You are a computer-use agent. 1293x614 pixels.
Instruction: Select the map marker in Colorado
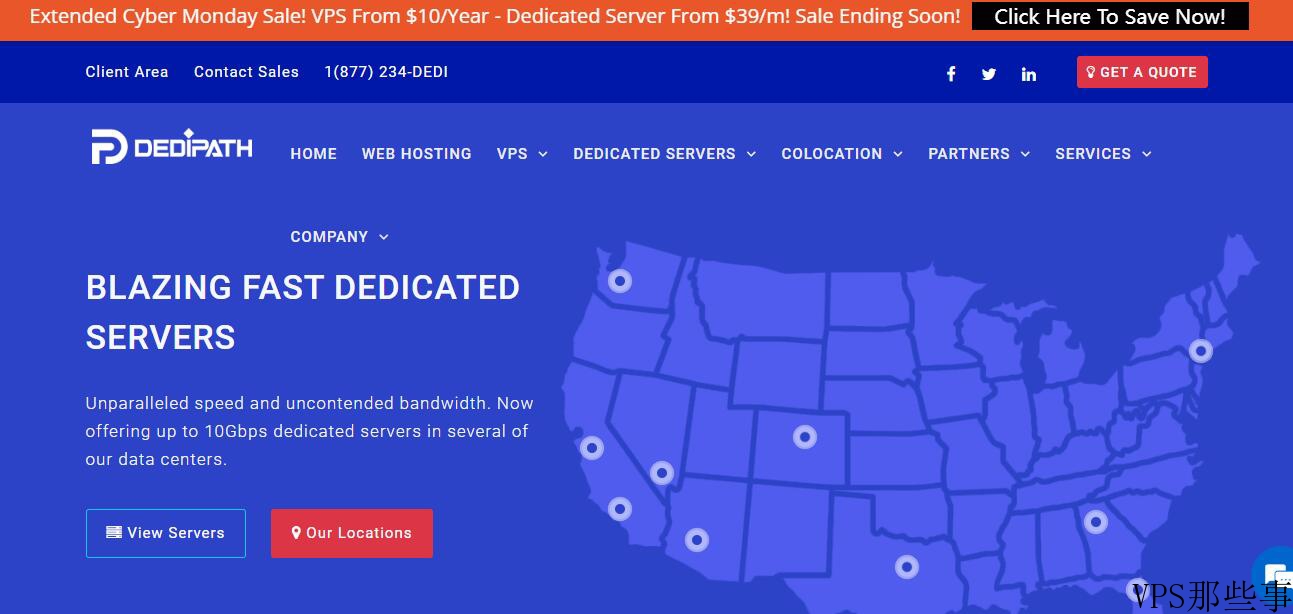tap(805, 437)
